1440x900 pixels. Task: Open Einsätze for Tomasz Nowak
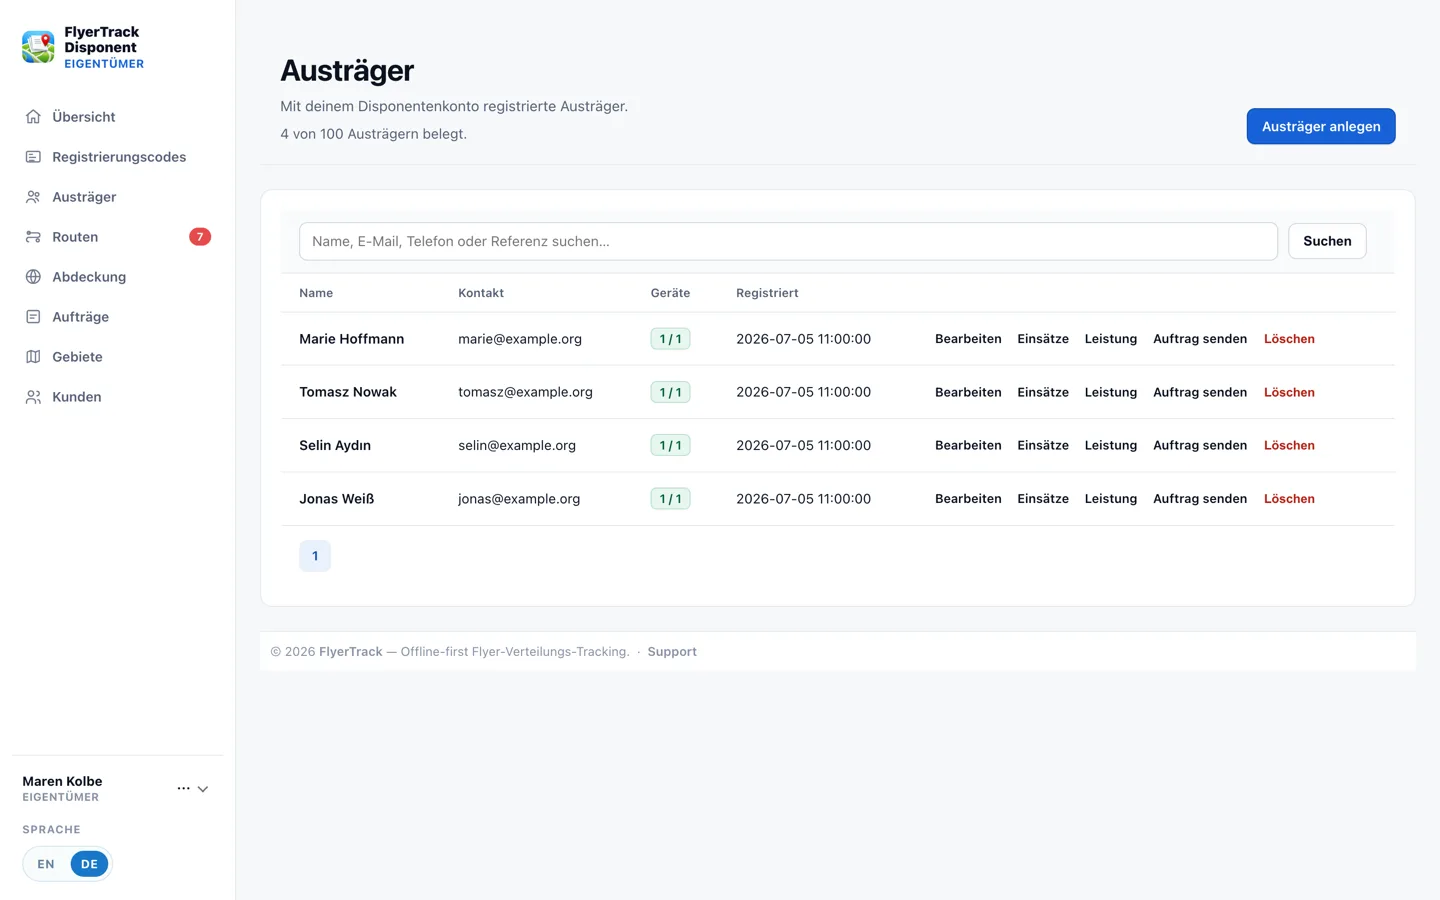pos(1043,392)
